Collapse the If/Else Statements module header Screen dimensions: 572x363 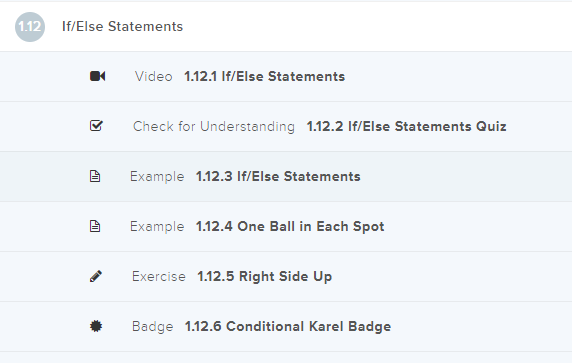click(286, 27)
